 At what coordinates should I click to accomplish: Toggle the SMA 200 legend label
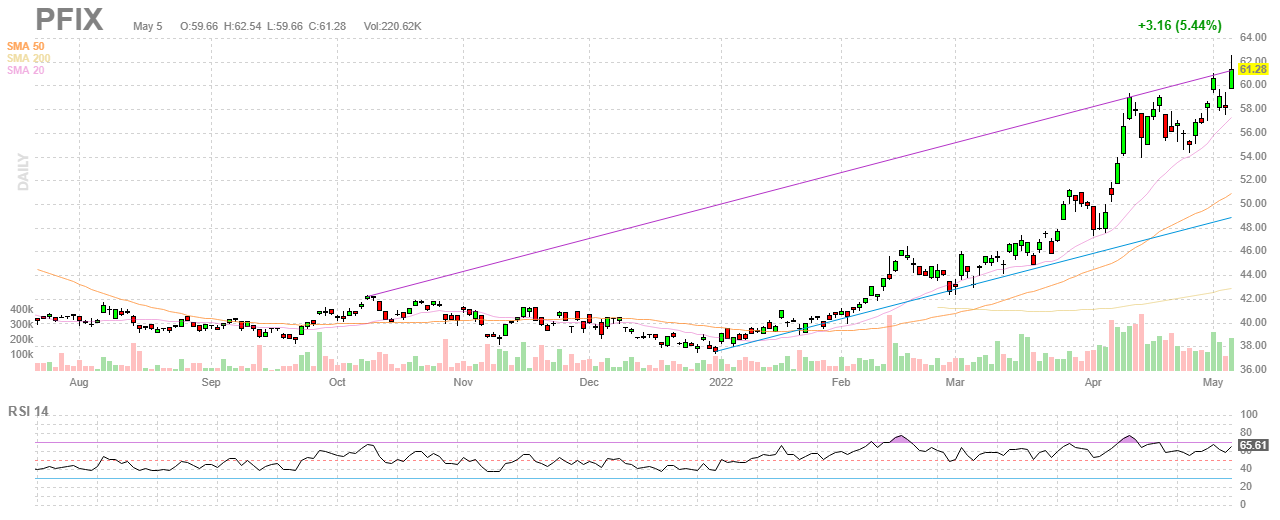(x=28, y=59)
